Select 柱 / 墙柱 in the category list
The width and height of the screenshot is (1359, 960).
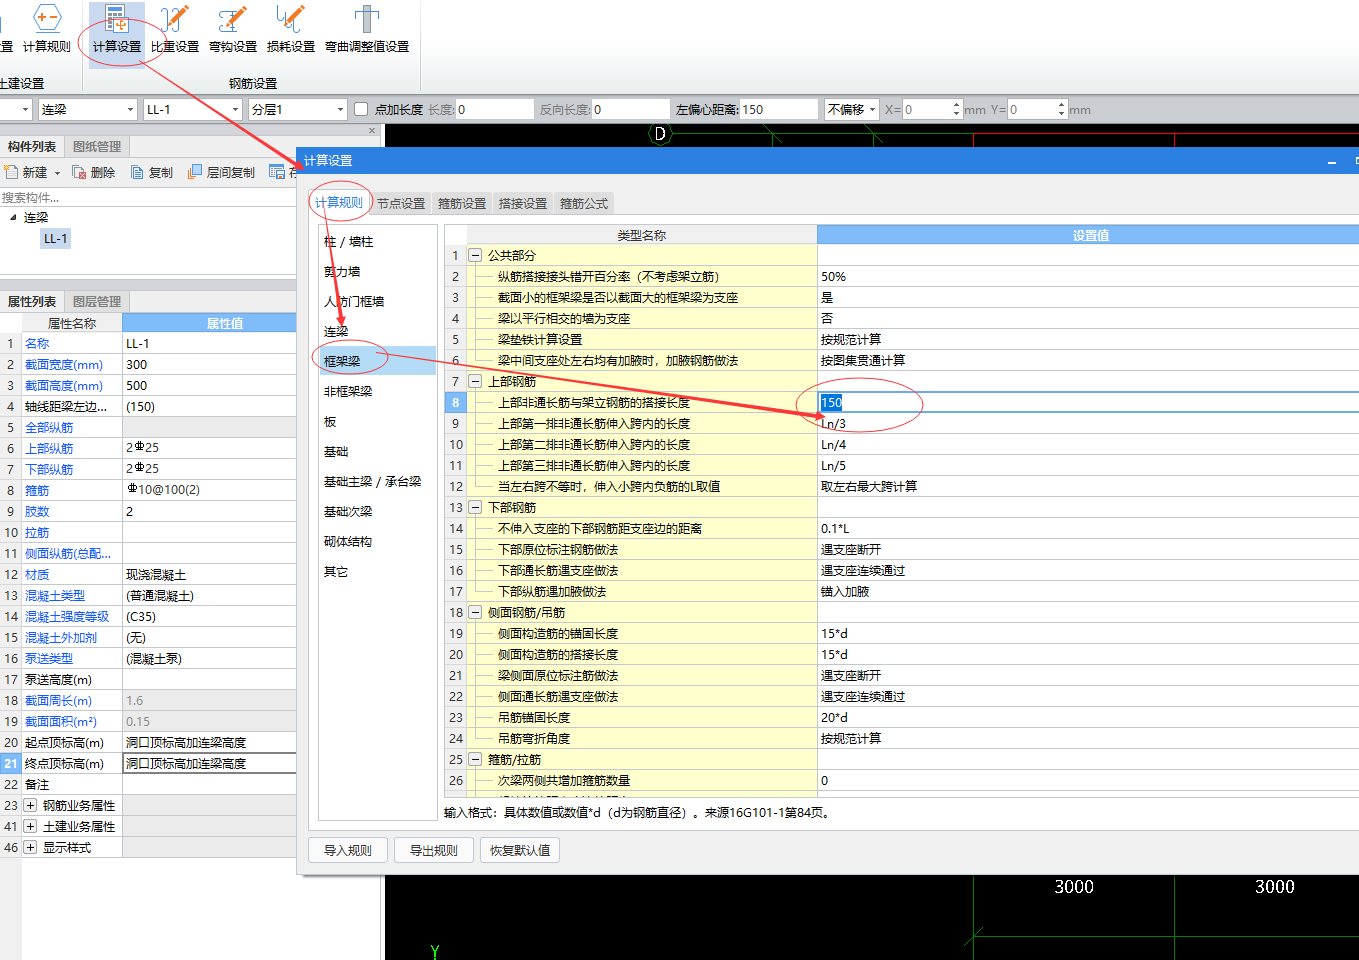(377, 241)
